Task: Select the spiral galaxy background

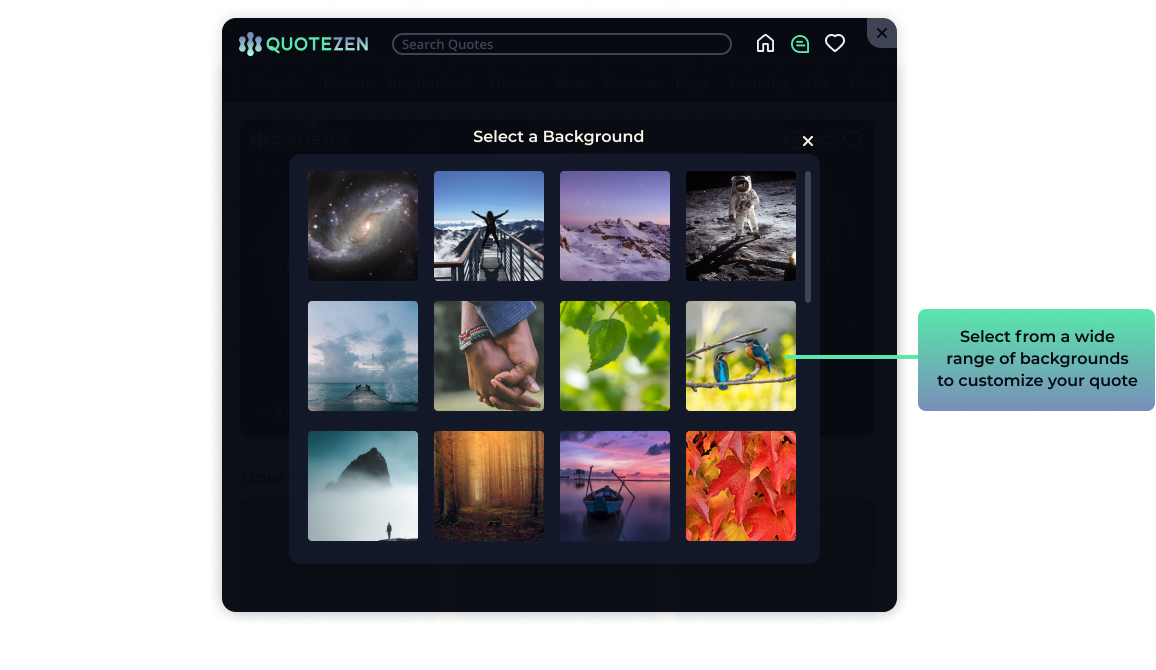Action: (x=363, y=226)
